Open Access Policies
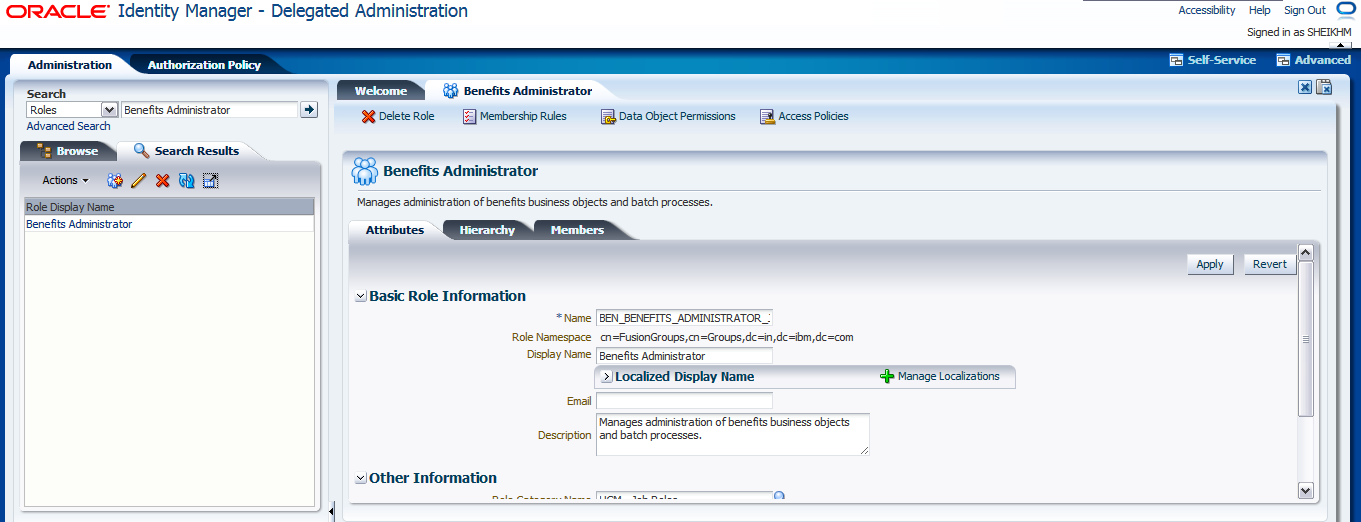1361x522 pixels. [x=804, y=116]
